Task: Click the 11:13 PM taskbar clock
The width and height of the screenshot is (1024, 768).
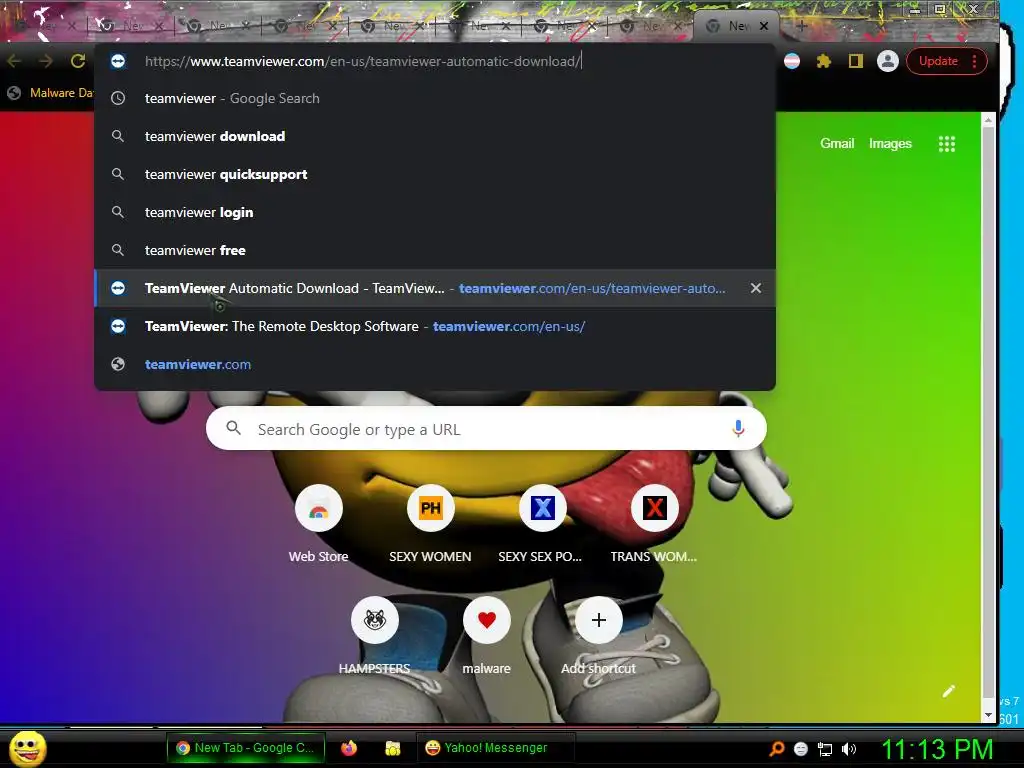Action: [937, 749]
